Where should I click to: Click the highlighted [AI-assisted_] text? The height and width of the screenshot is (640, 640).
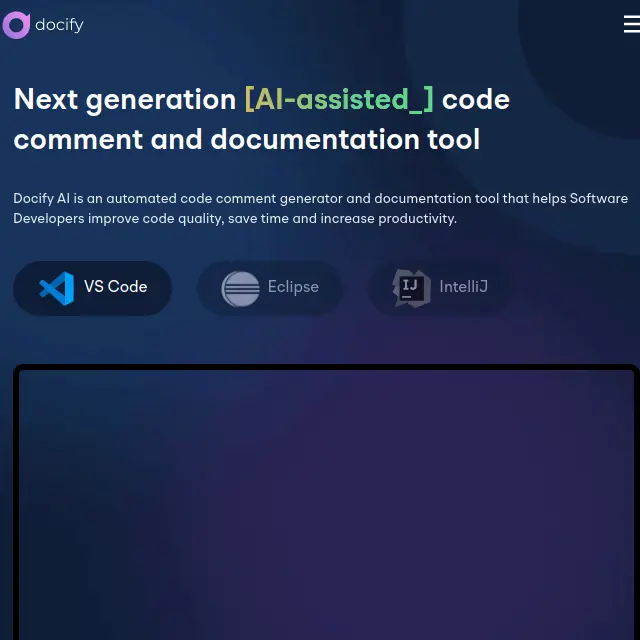pyautogui.click(x=339, y=100)
